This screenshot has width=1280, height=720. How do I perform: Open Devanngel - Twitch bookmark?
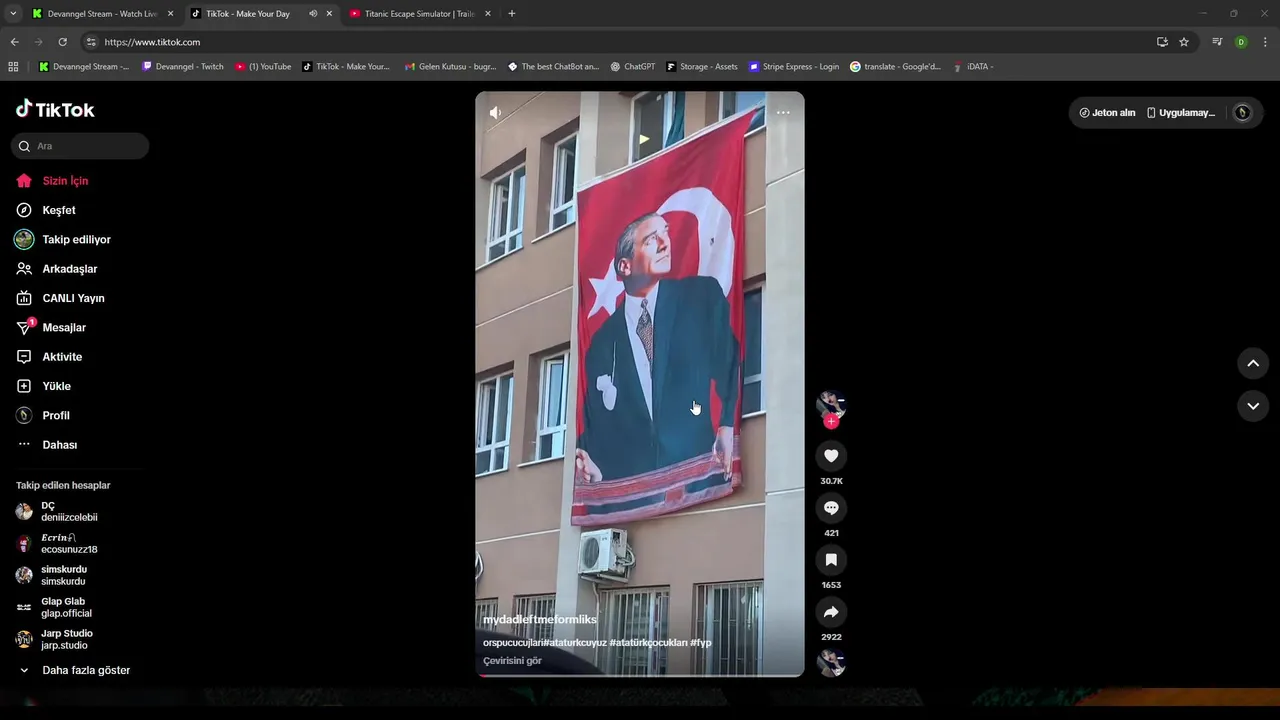[x=183, y=67]
